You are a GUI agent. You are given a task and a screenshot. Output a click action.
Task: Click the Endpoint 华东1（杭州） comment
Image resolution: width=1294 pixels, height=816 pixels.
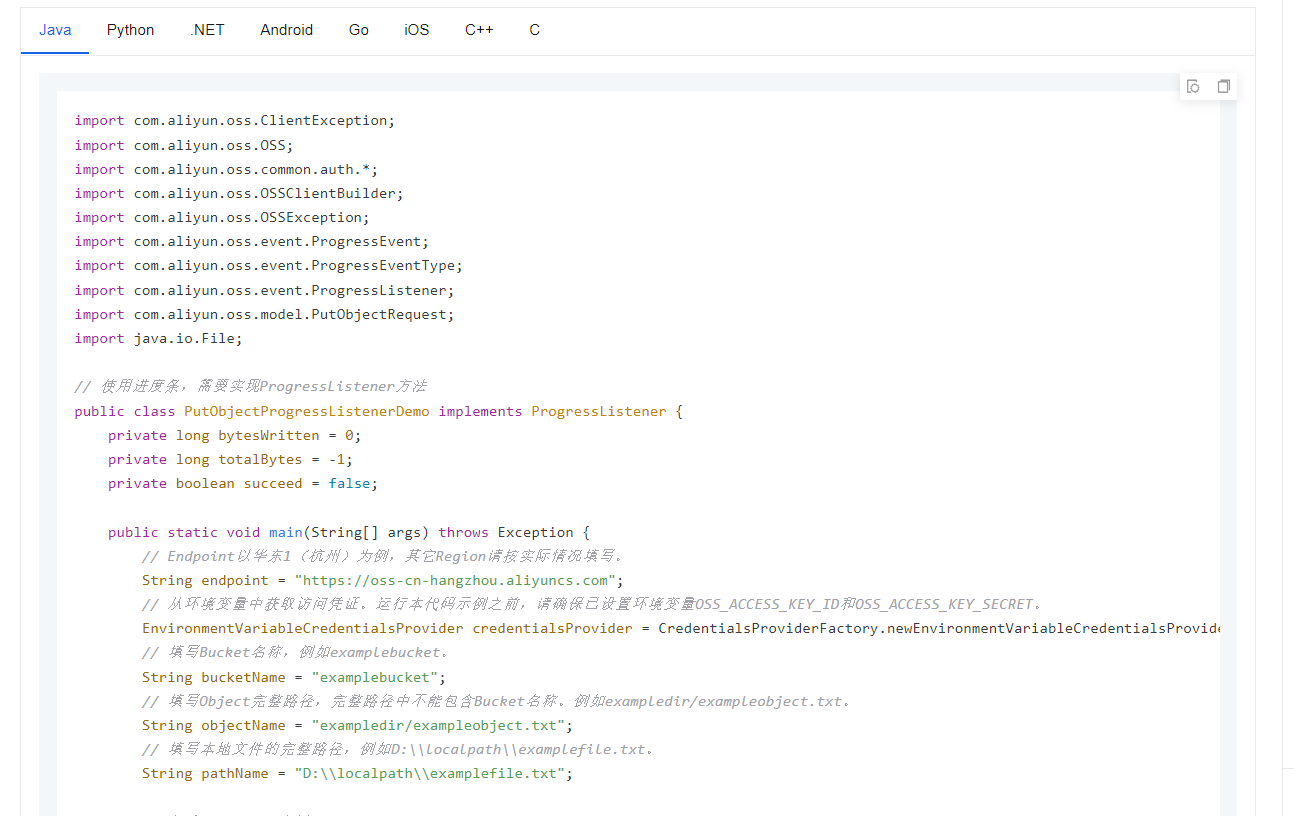tap(383, 556)
